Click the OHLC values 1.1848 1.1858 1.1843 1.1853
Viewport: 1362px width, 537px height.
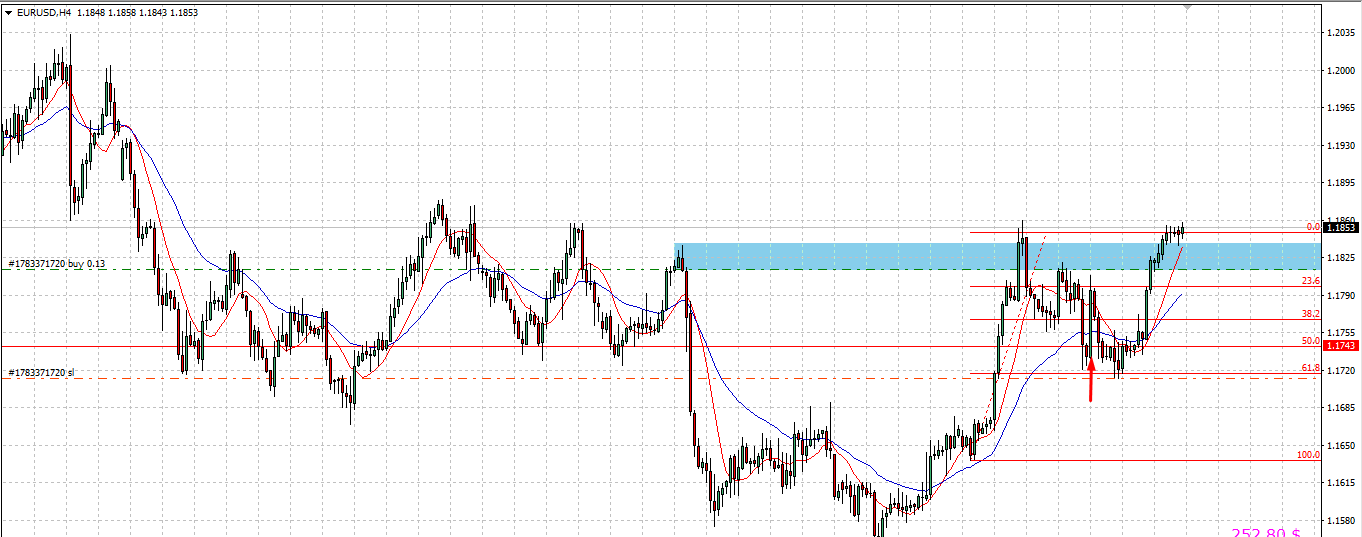(x=137, y=13)
